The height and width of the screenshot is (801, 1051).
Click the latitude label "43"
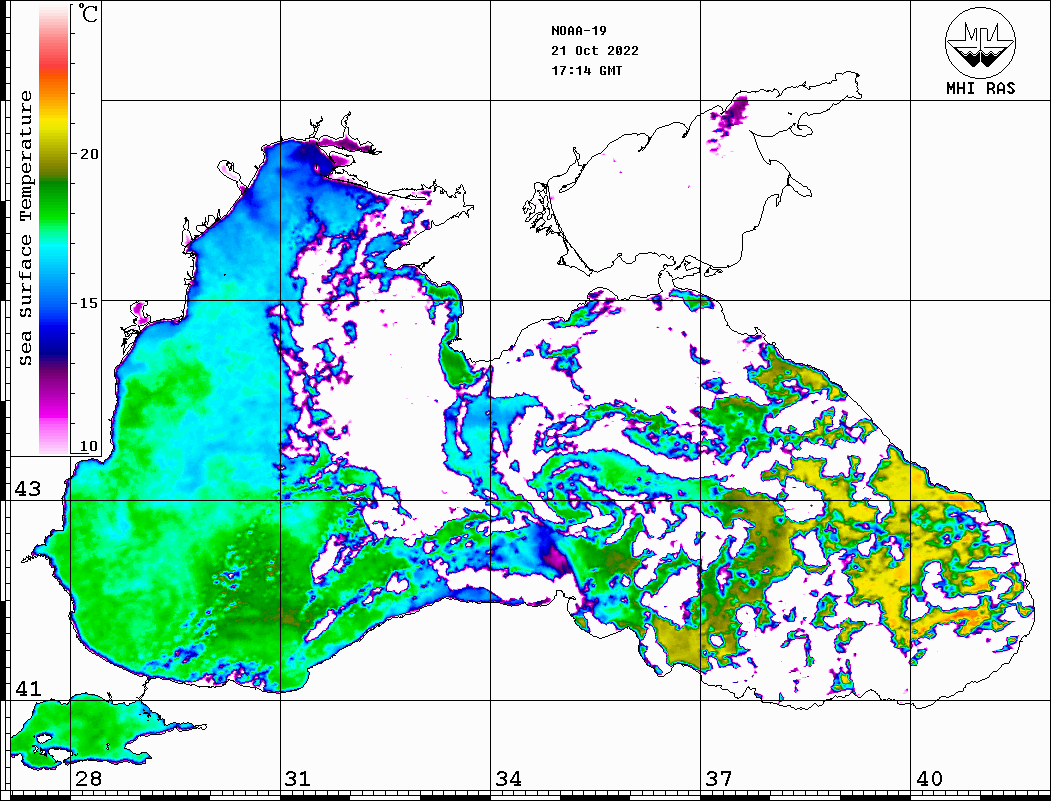click(27, 489)
